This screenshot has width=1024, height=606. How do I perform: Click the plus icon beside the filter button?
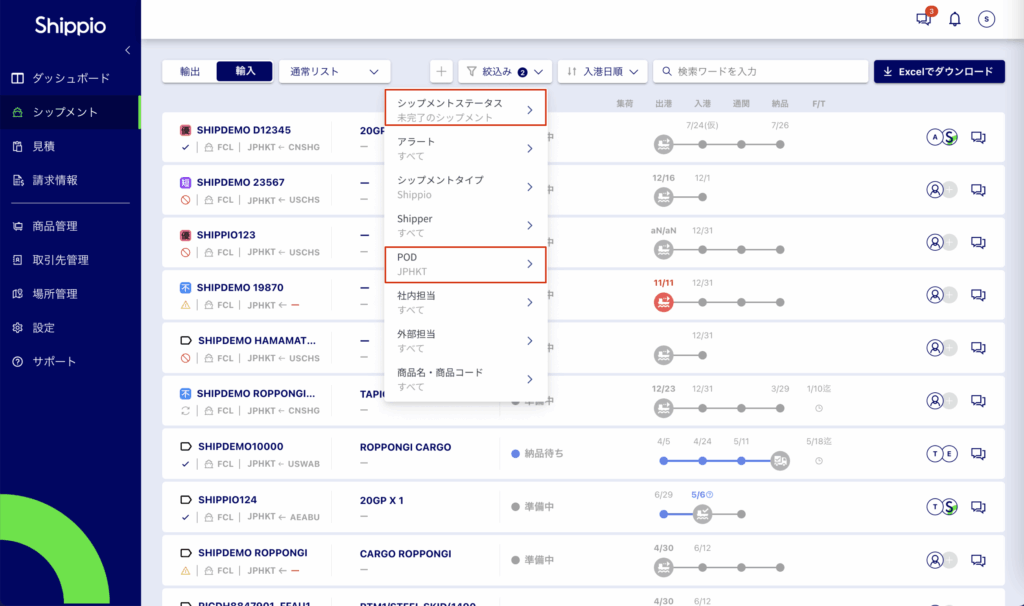[x=441, y=71]
